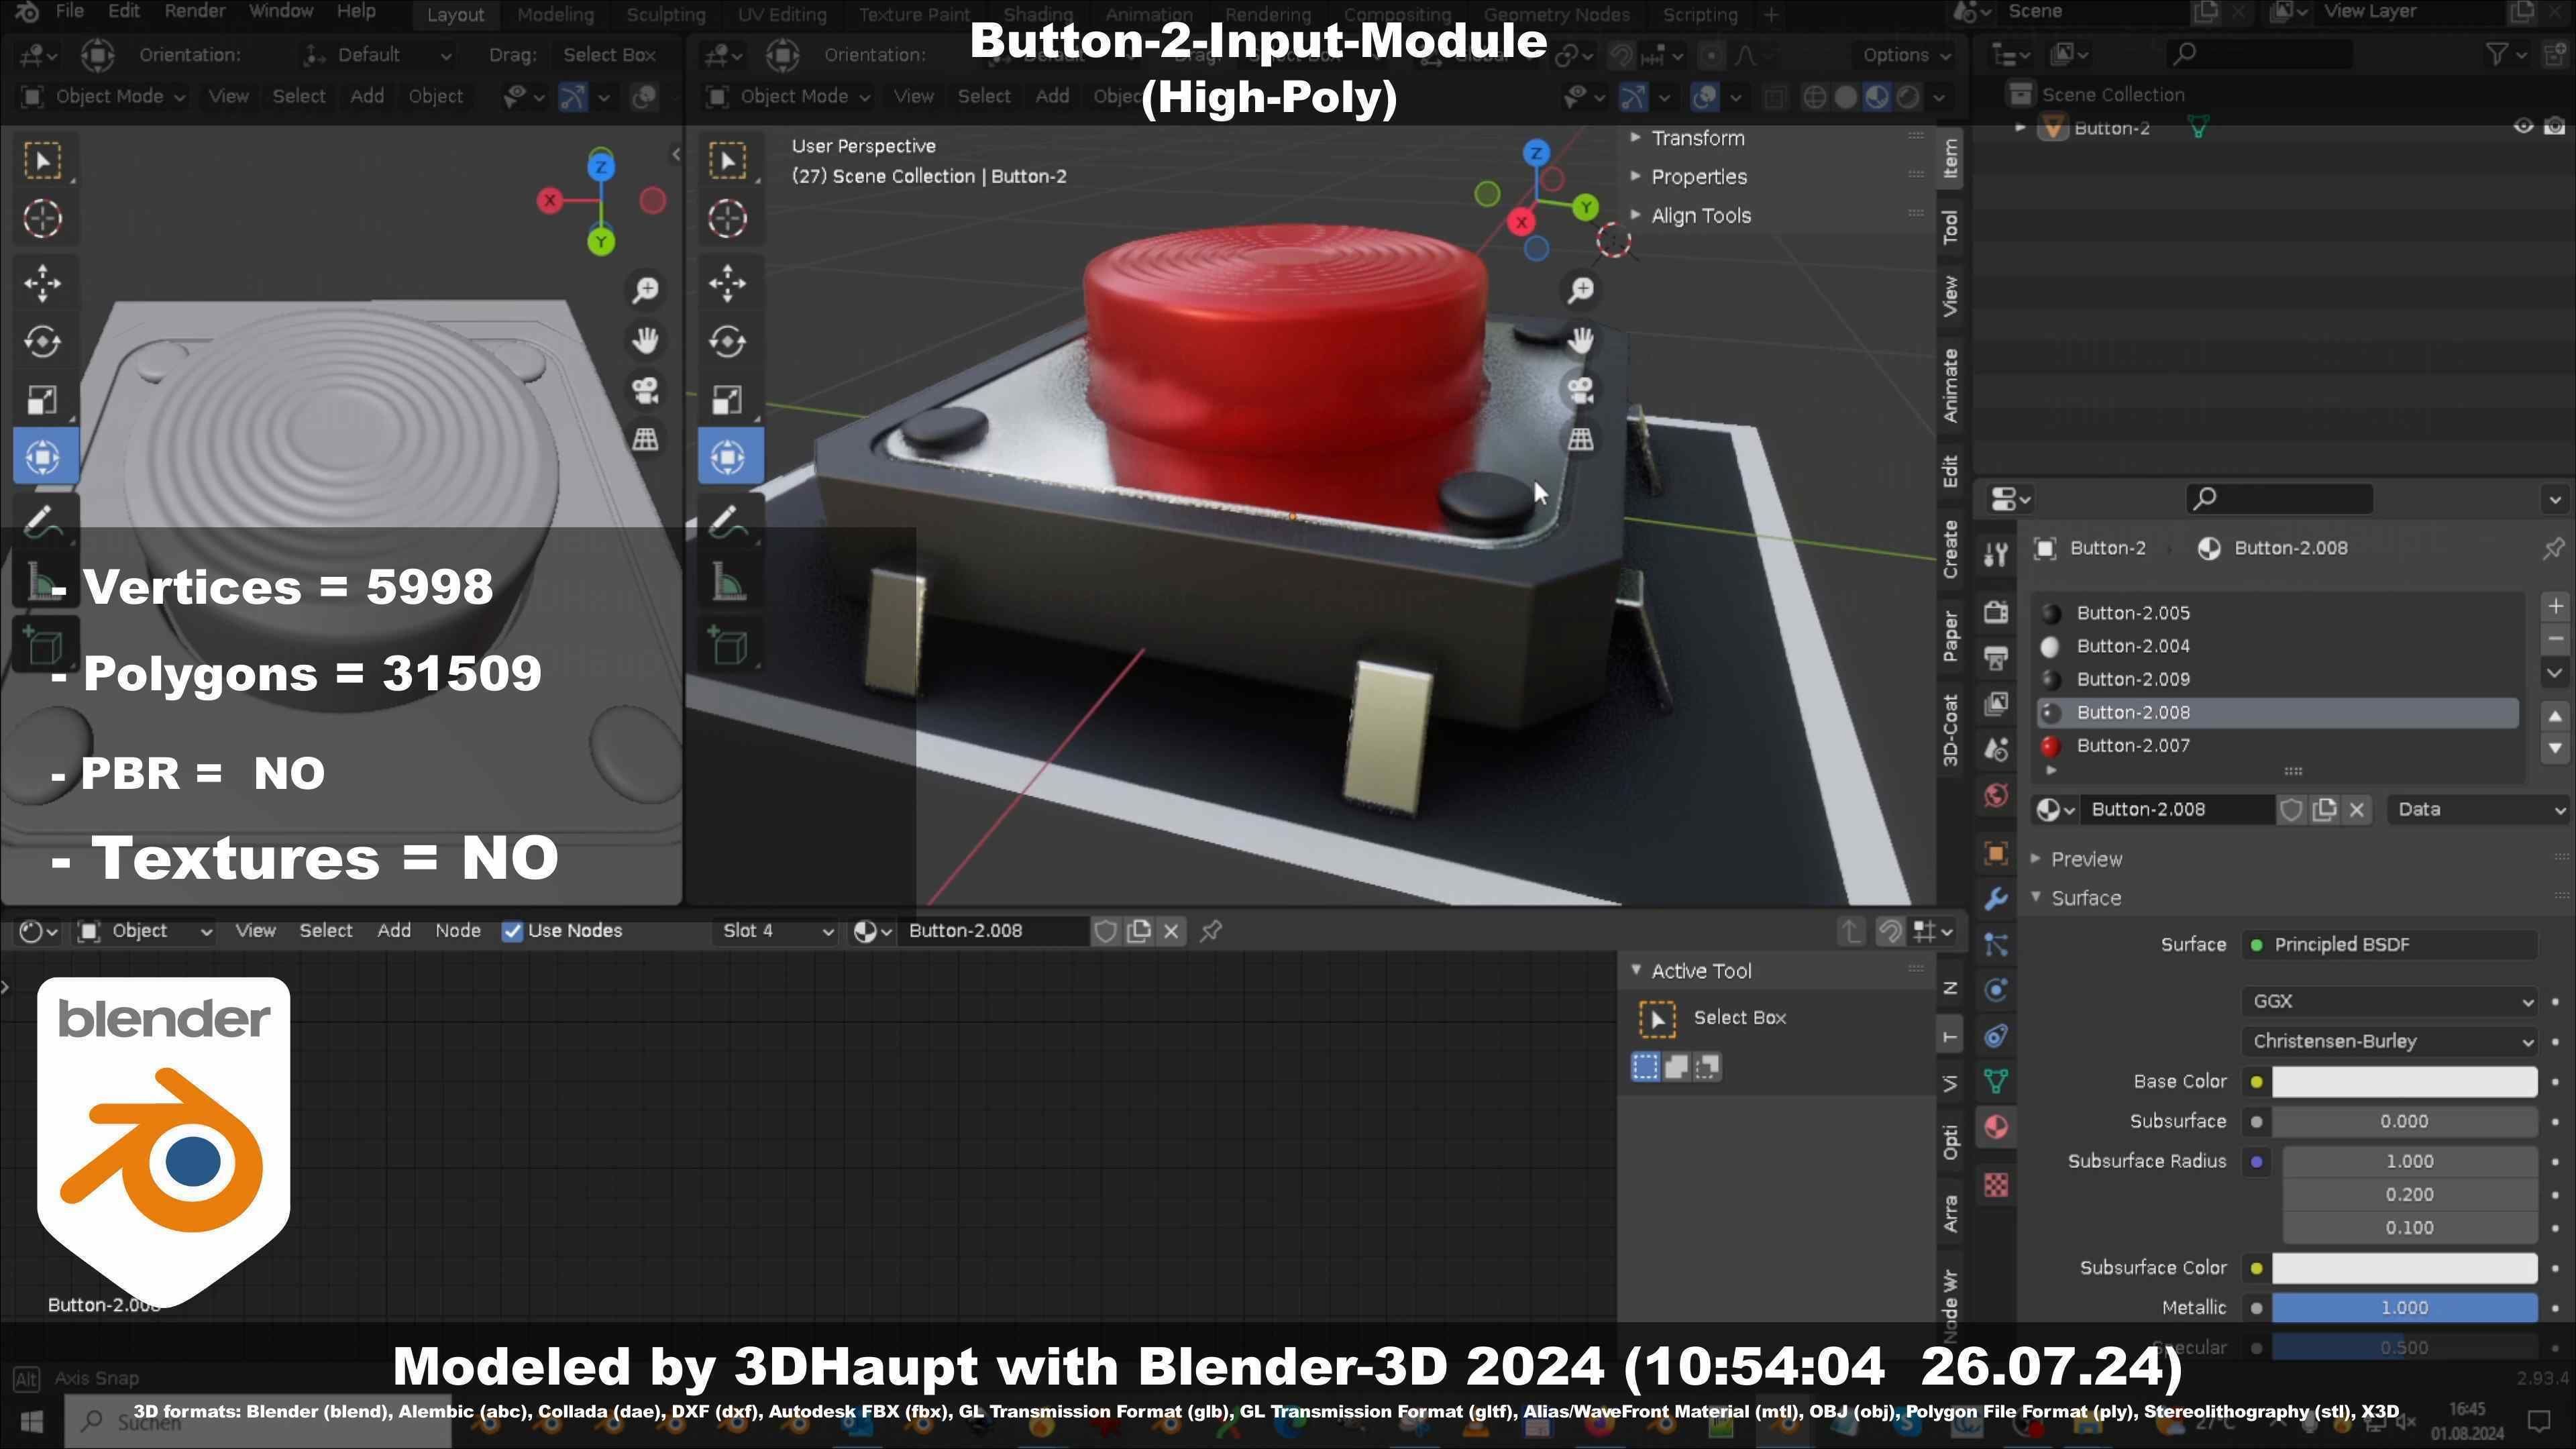This screenshot has height=1449, width=2576.
Task: Expand the Transform panel
Action: point(1698,138)
